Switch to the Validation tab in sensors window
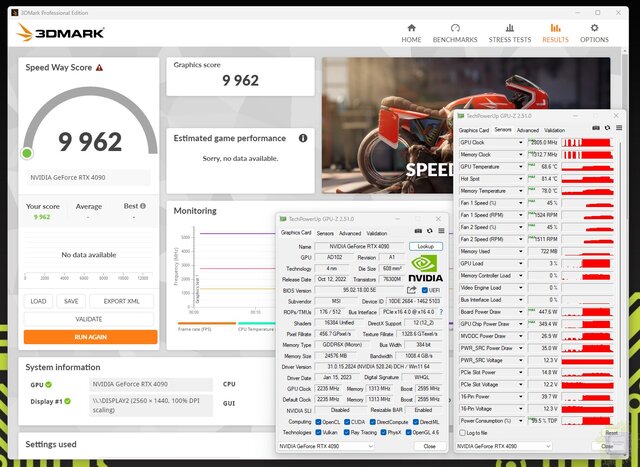Viewport: 640px width, 467px height. (x=554, y=130)
